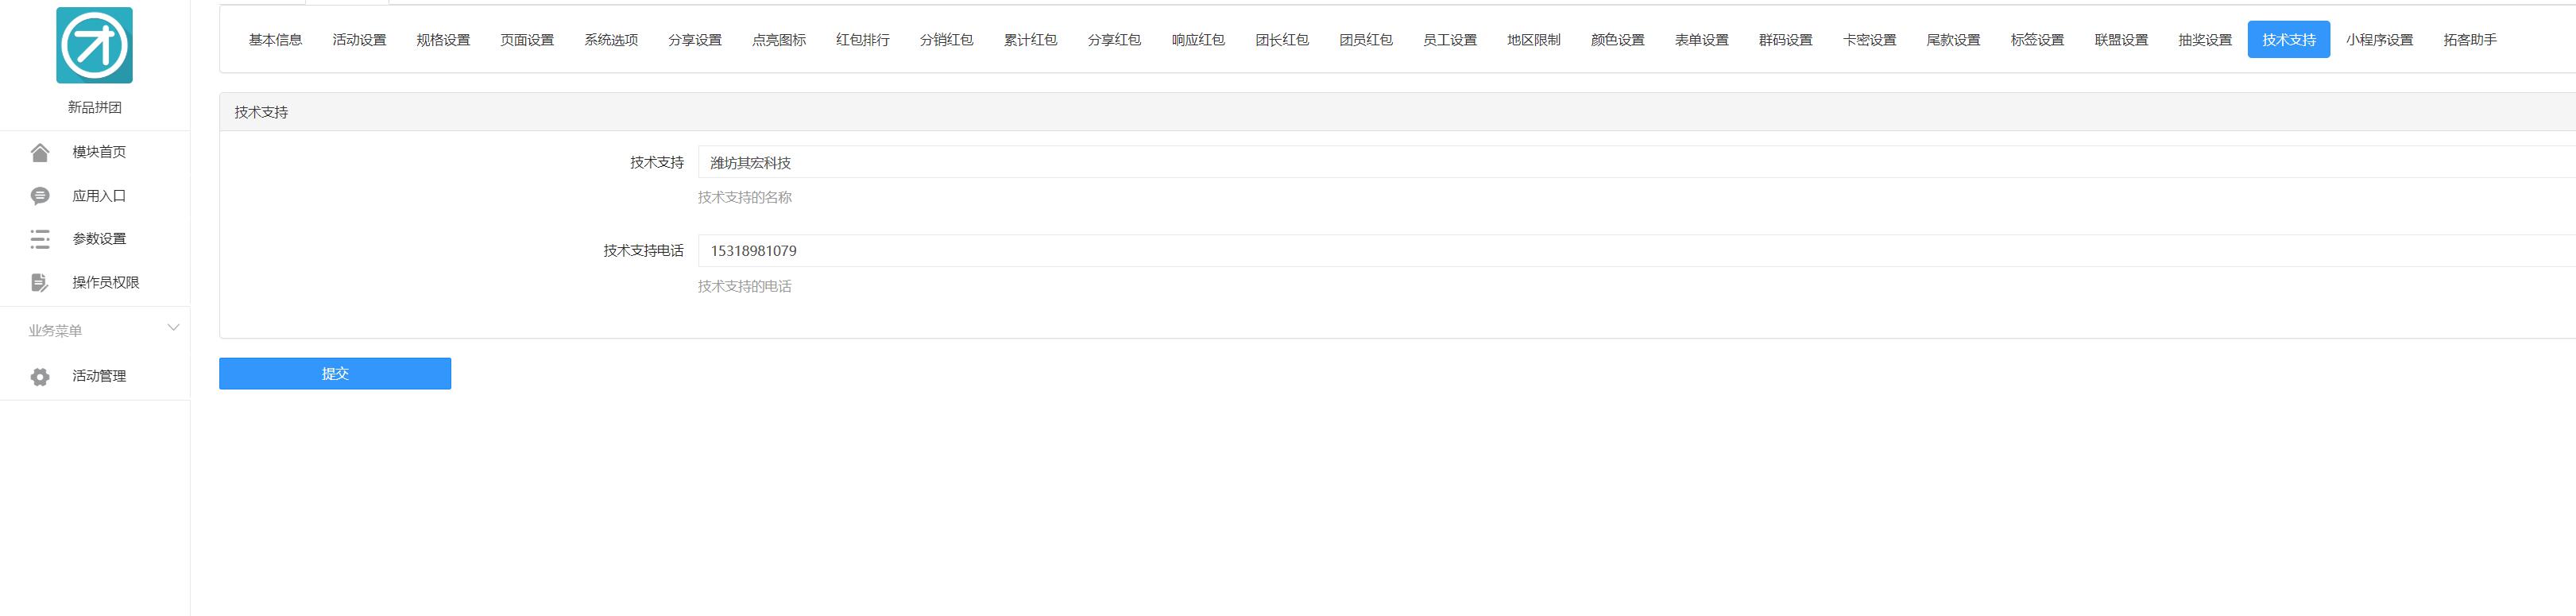
Task: Click the 新品拼团 app logo icon
Action: [94, 45]
